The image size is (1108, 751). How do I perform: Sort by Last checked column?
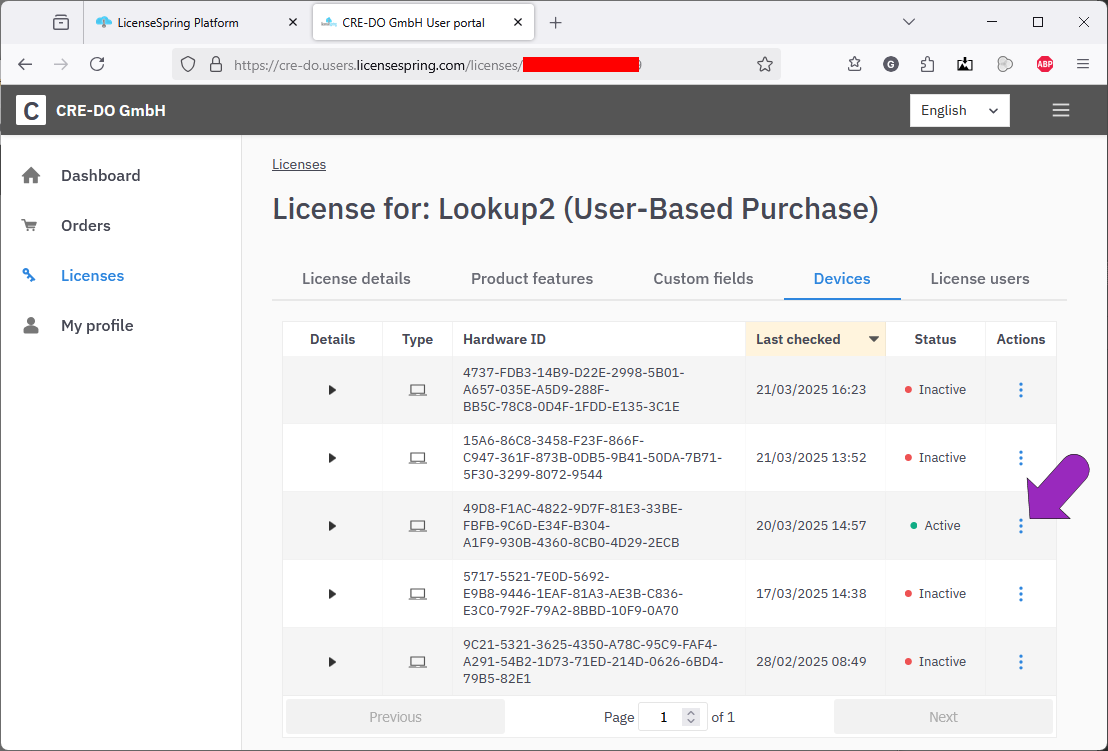(815, 339)
